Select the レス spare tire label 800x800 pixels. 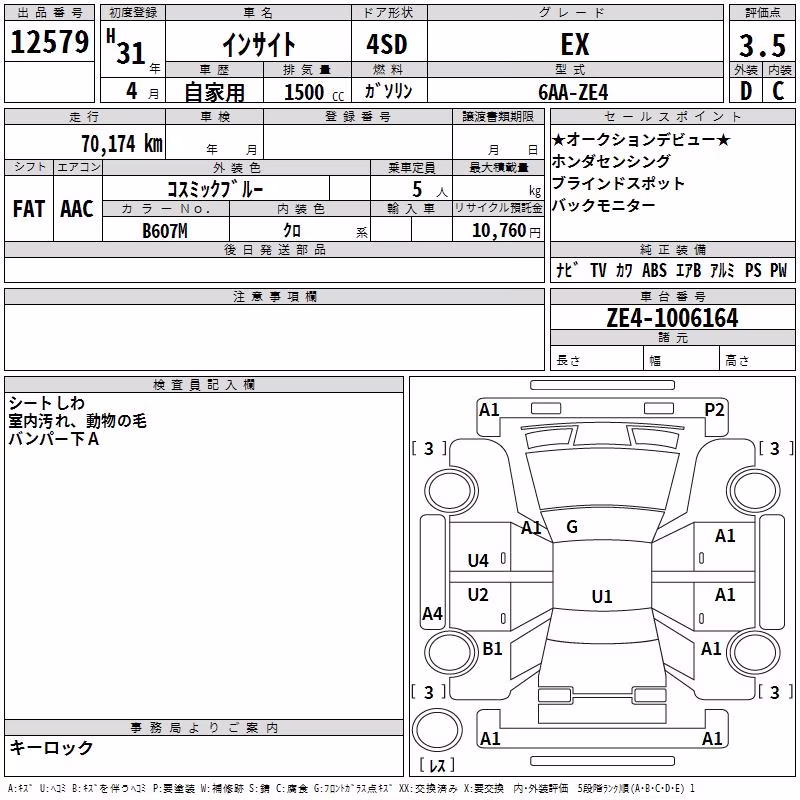pyautogui.click(x=437, y=765)
